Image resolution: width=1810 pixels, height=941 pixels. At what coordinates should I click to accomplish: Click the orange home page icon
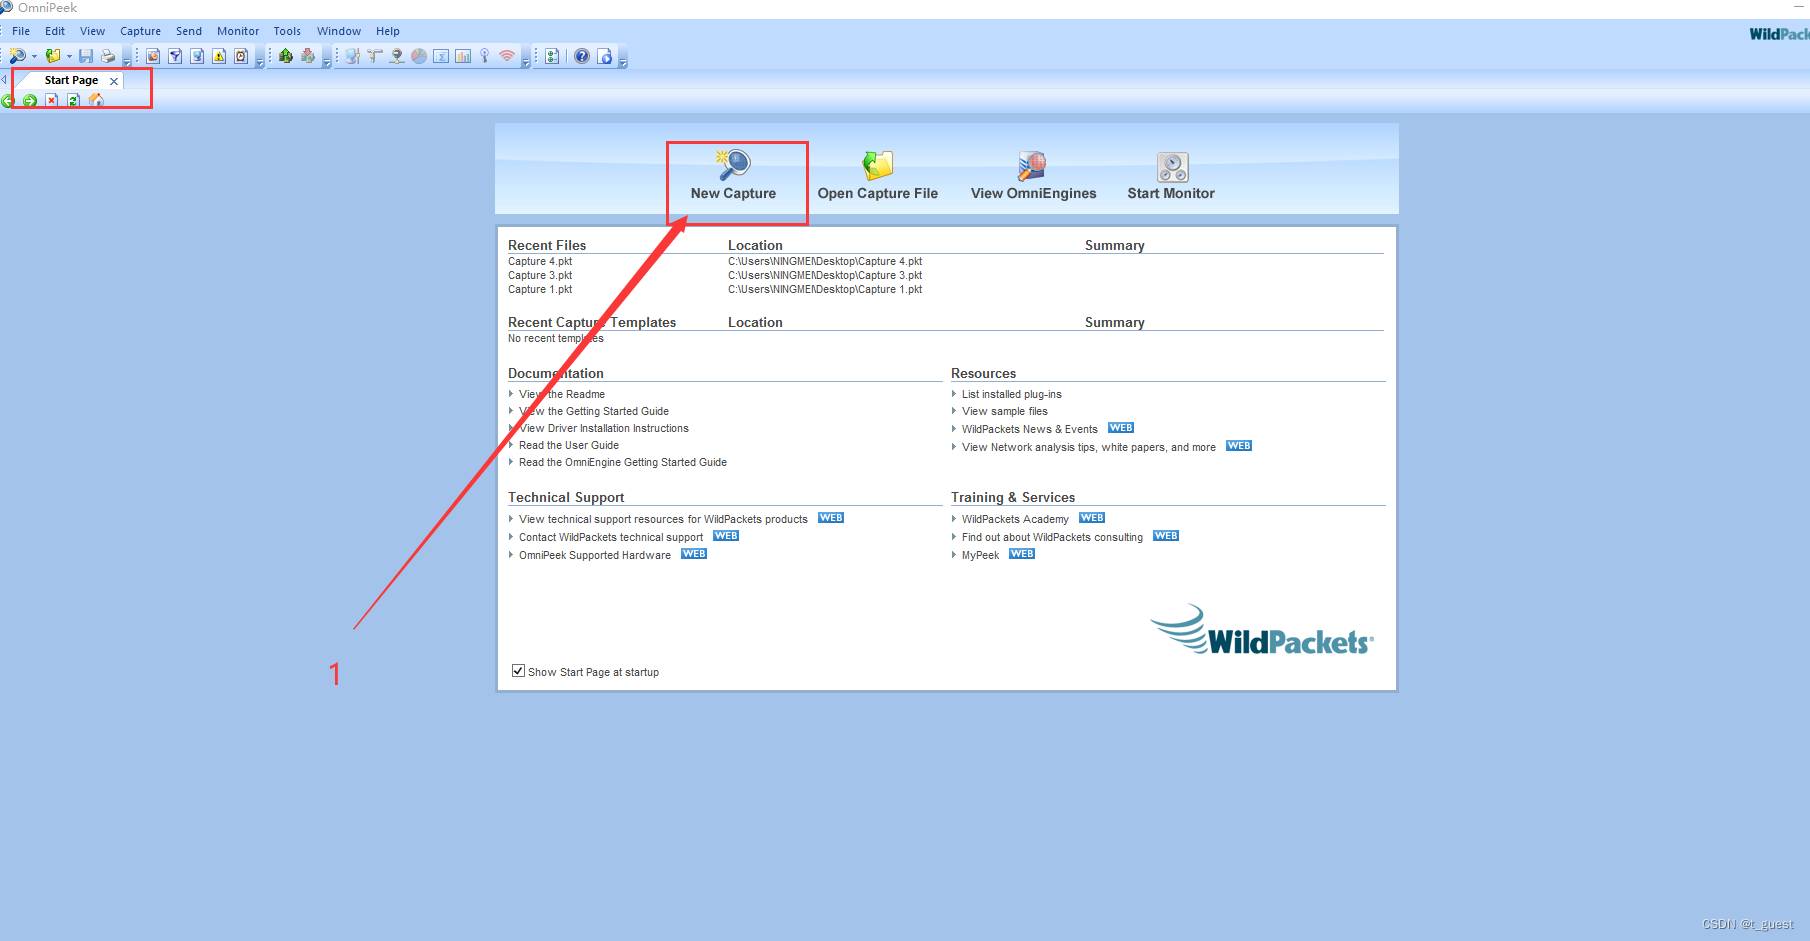[96, 100]
